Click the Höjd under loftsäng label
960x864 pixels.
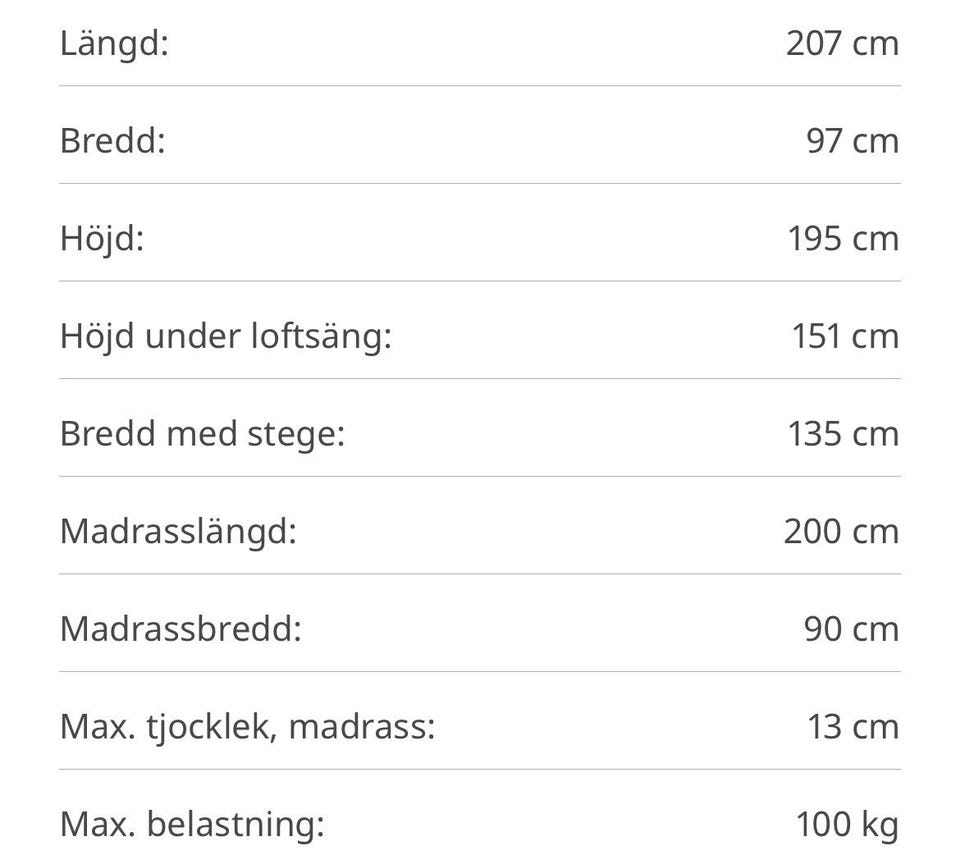[225, 336]
